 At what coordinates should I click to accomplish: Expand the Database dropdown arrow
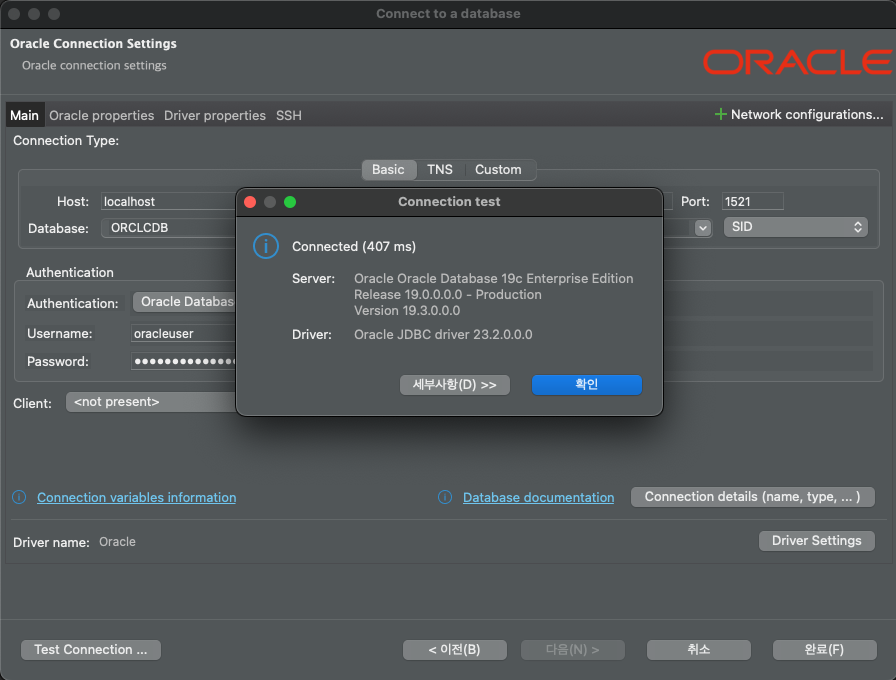tap(703, 228)
